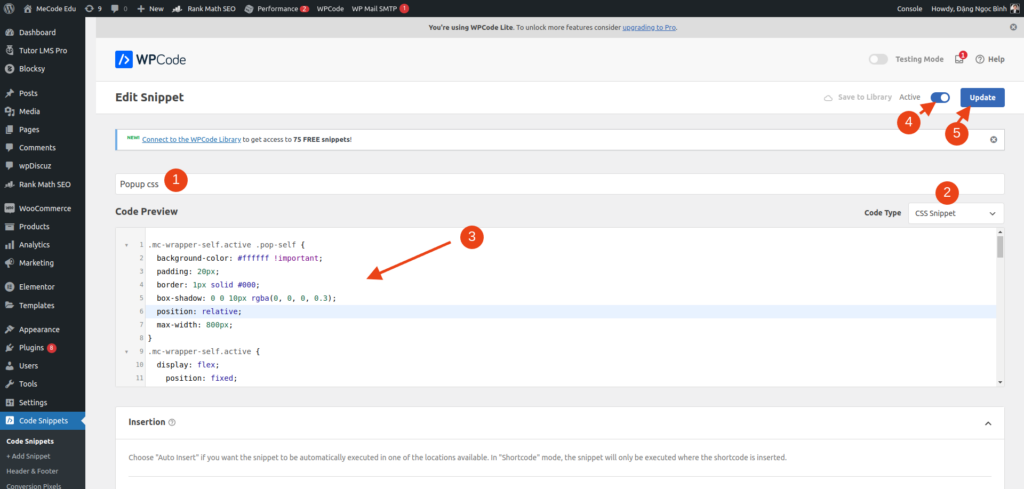Click the Help question mark icon

click(x=980, y=59)
